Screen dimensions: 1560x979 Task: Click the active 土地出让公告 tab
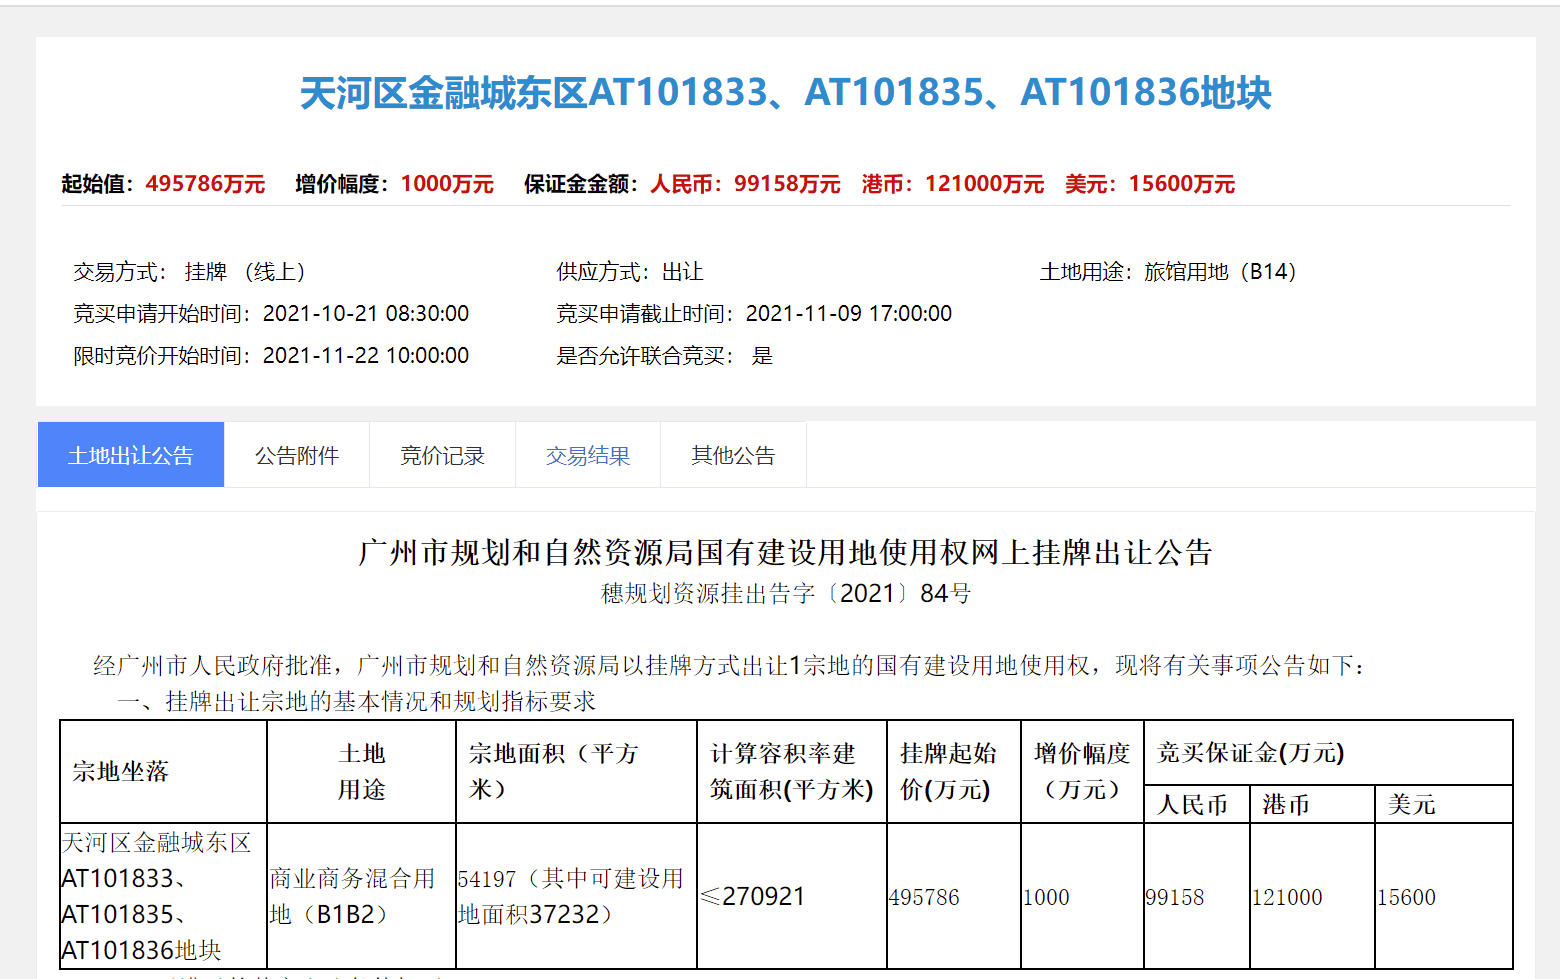[130, 454]
